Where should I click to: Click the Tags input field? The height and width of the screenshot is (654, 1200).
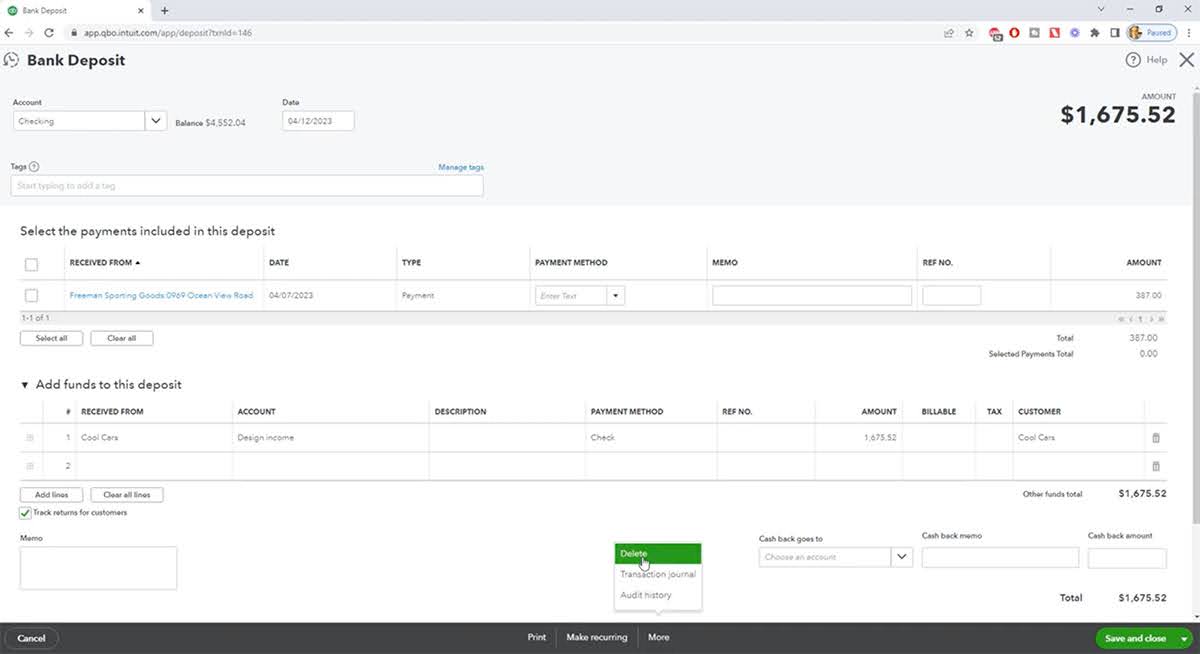coord(247,186)
